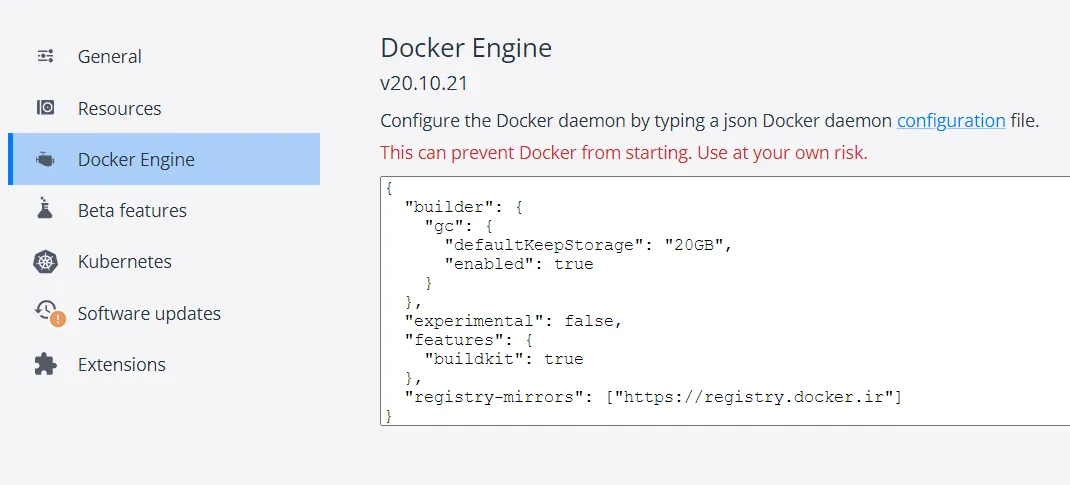This screenshot has height=485, width=1070.
Task: Click the Beta features flask icon
Action: pyautogui.click(x=45, y=210)
